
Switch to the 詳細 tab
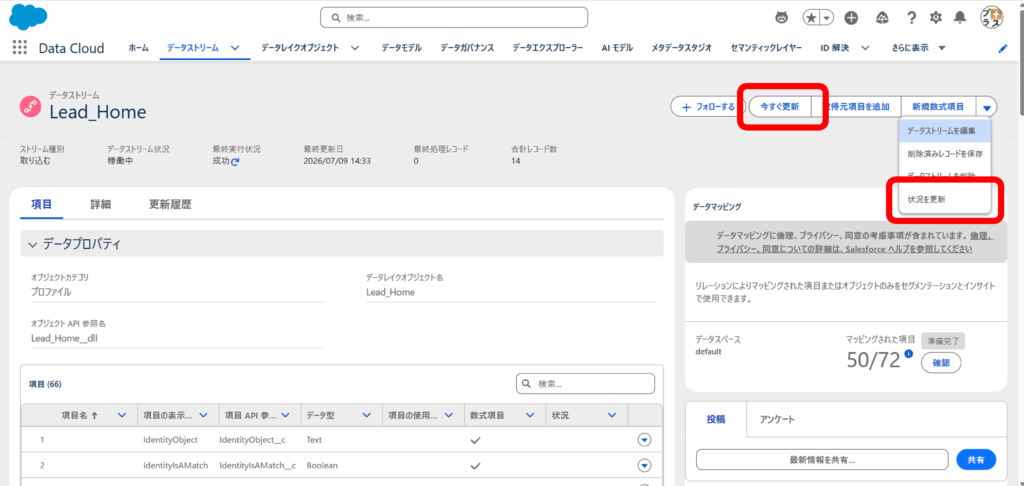(101, 204)
